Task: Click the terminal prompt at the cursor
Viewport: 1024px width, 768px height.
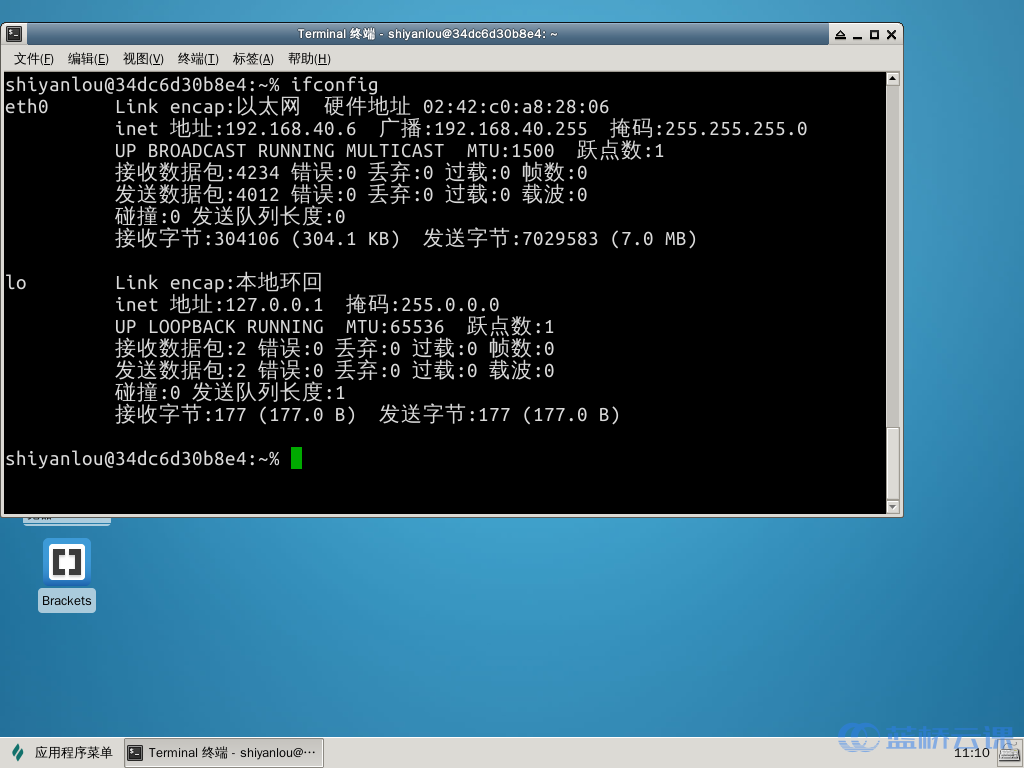Action: tap(295, 459)
